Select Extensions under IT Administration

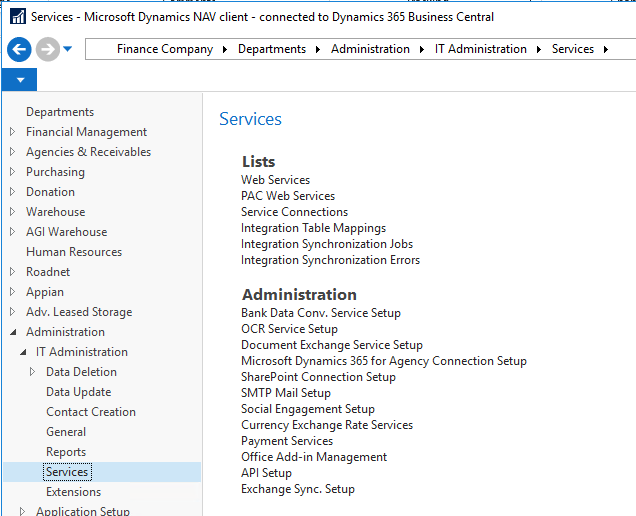[73, 492]
